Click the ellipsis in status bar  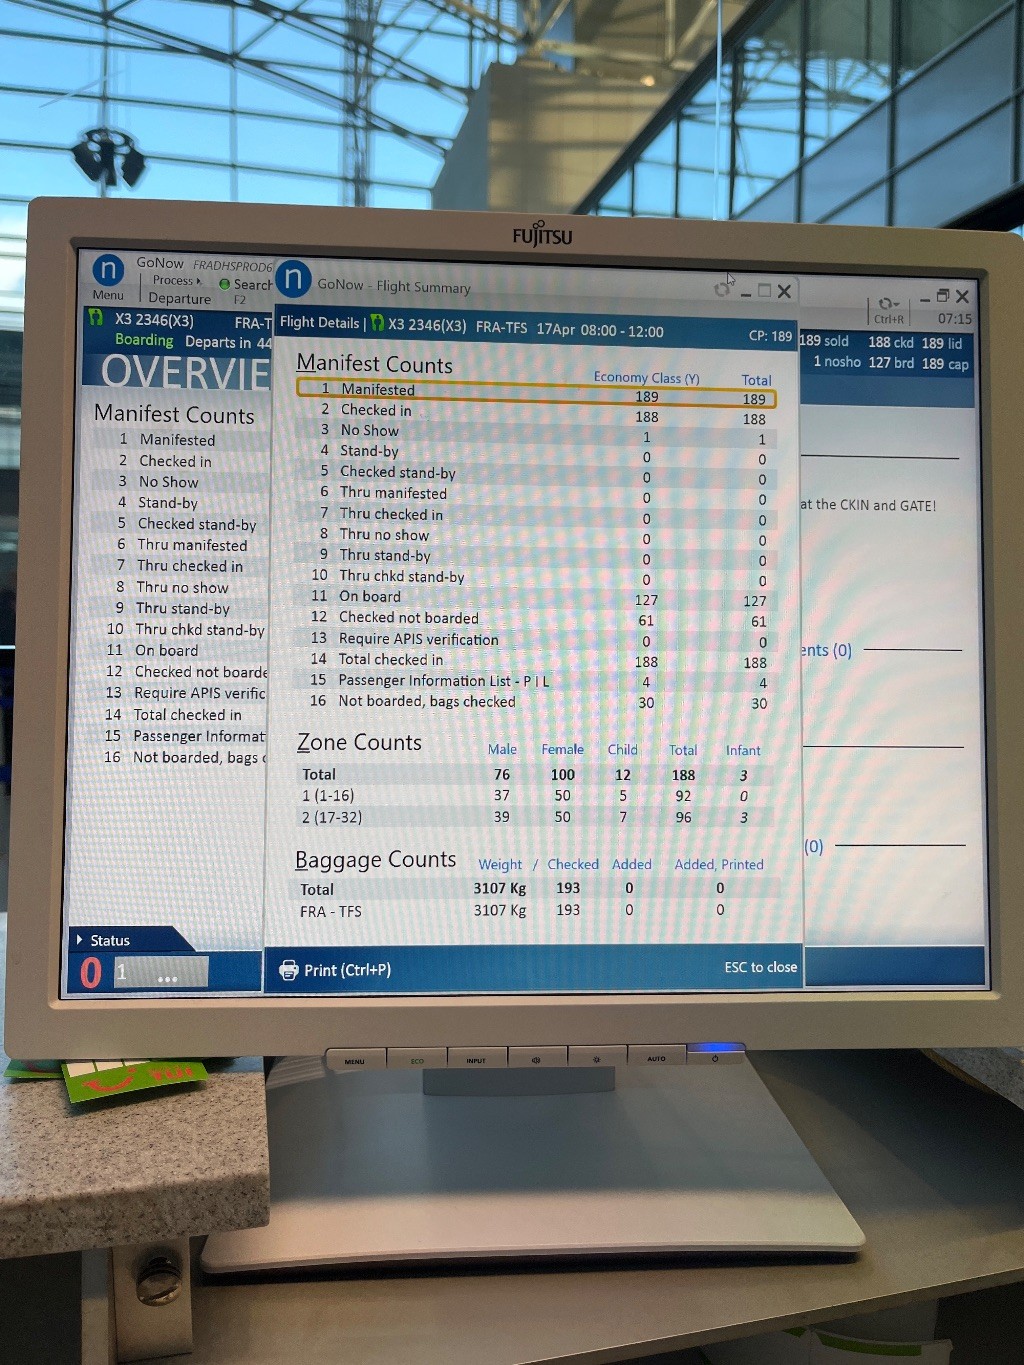(x=167, y=977)
